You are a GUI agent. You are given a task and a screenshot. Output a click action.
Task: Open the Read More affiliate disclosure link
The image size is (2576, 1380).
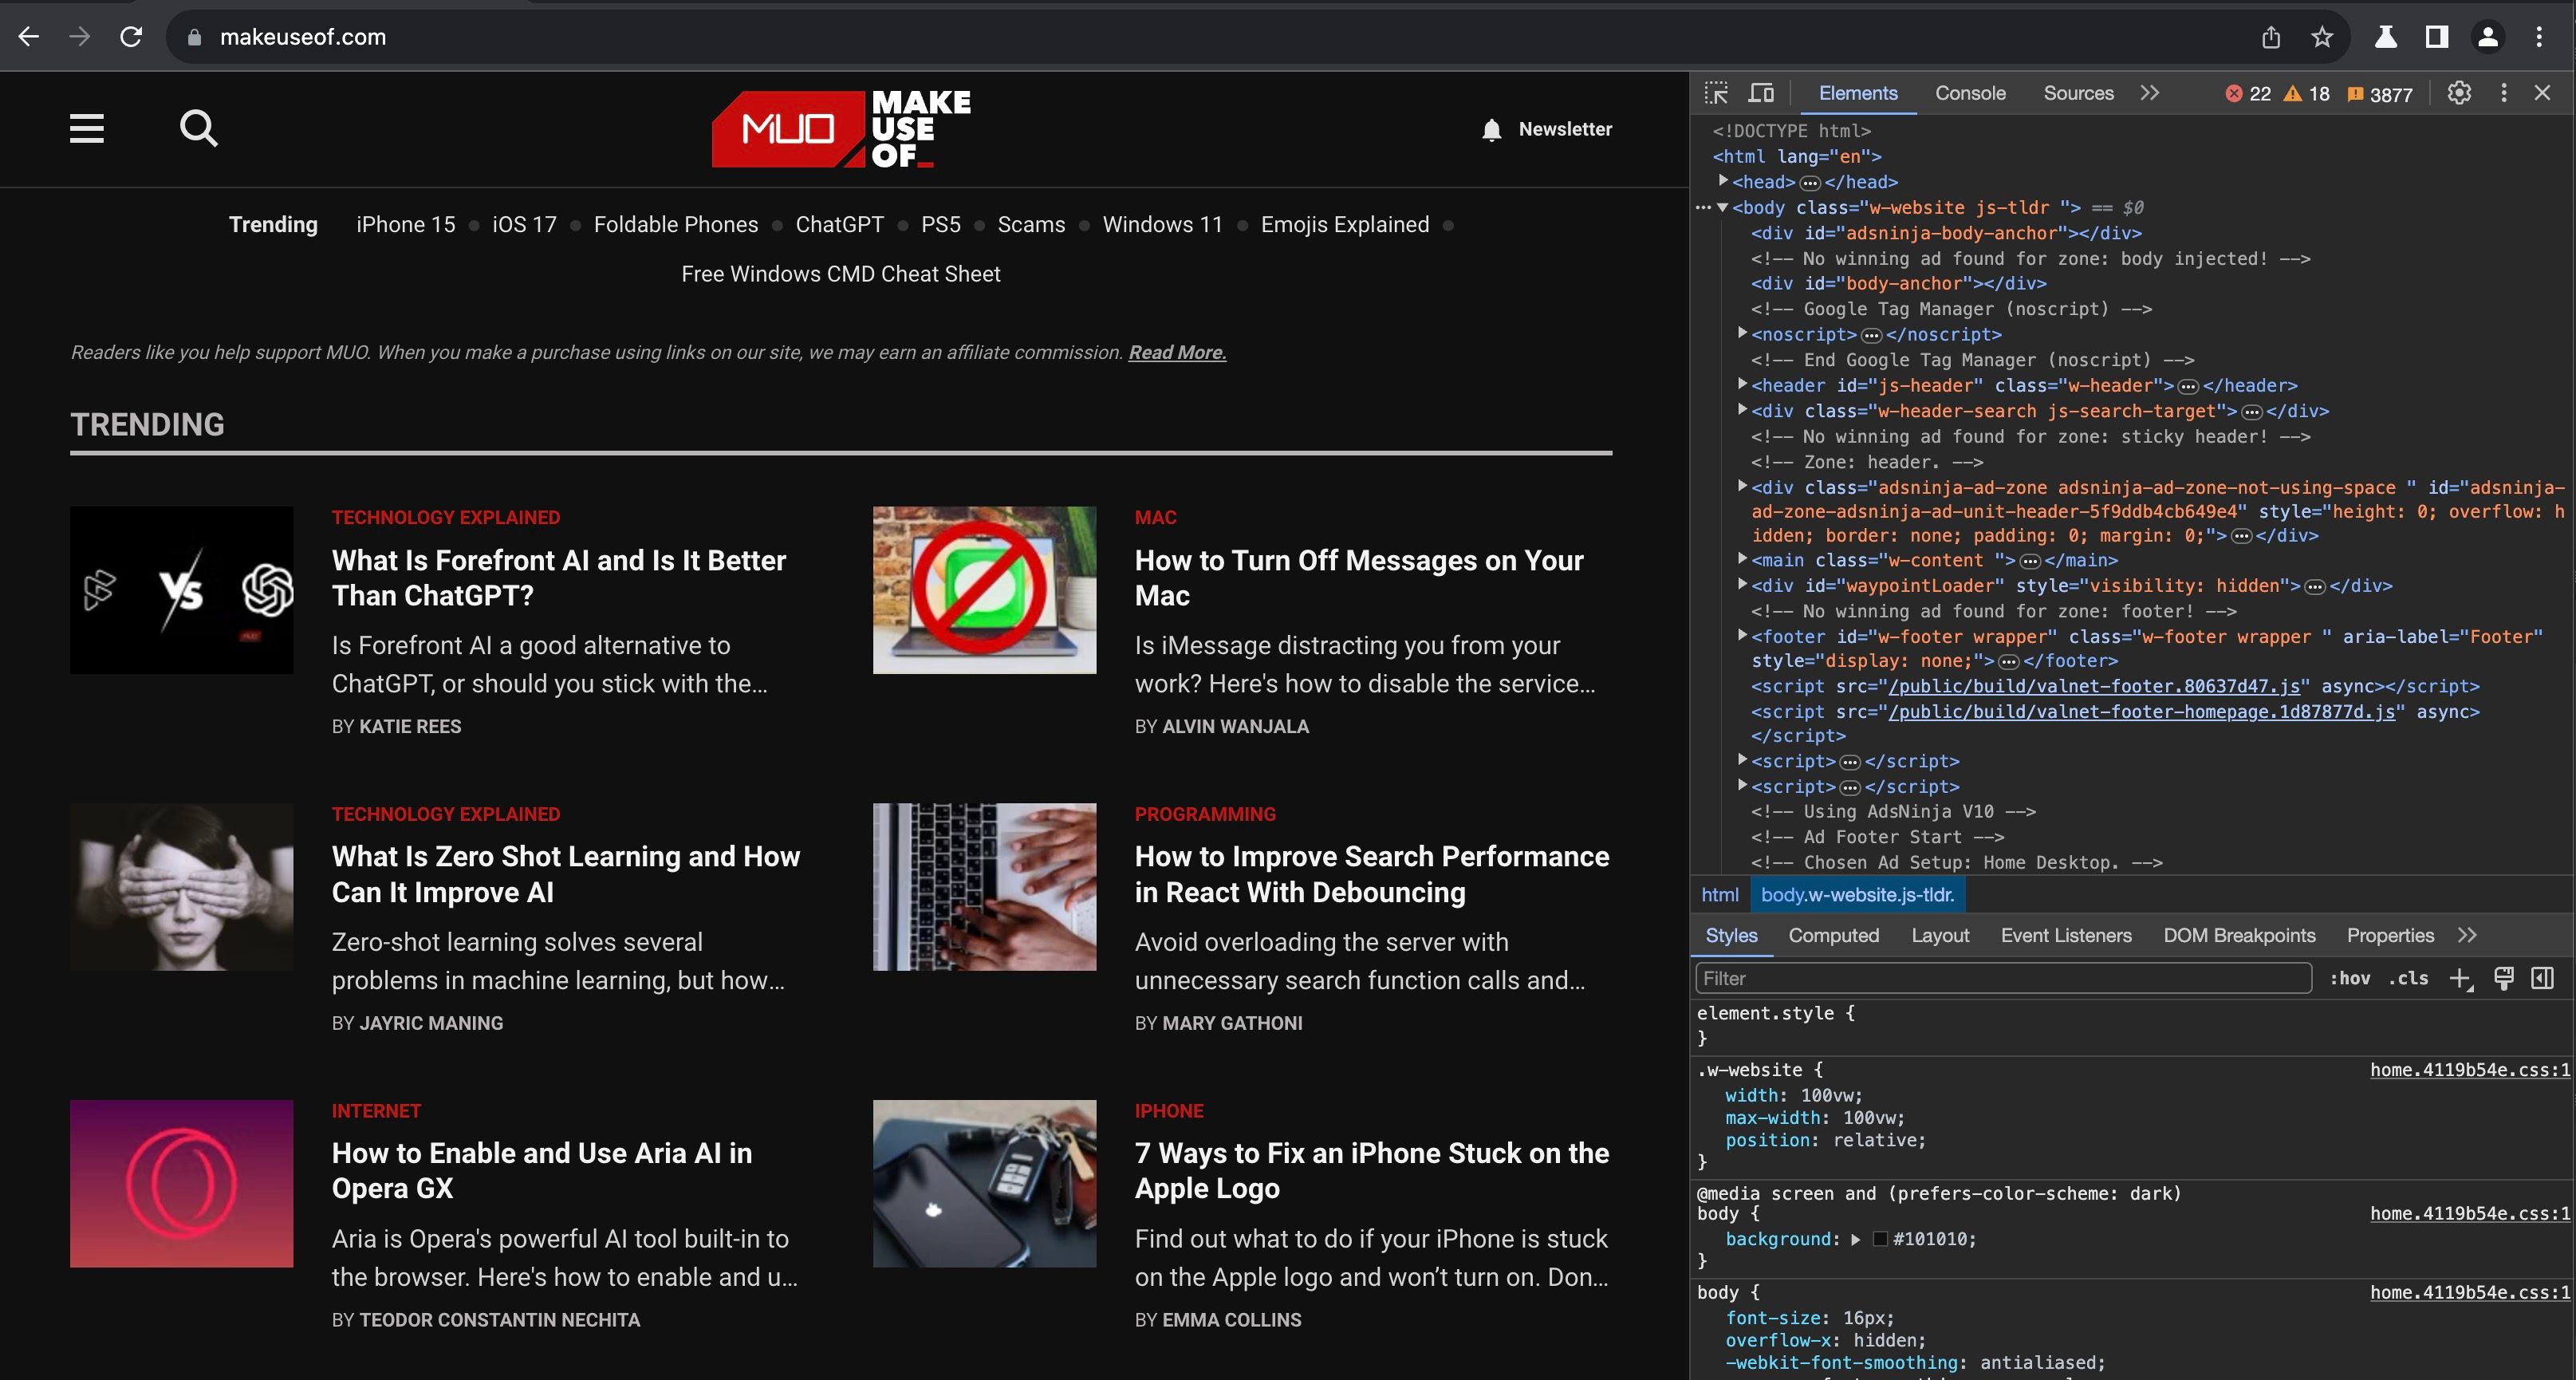pyautogui.click(x=1176, y=352)
